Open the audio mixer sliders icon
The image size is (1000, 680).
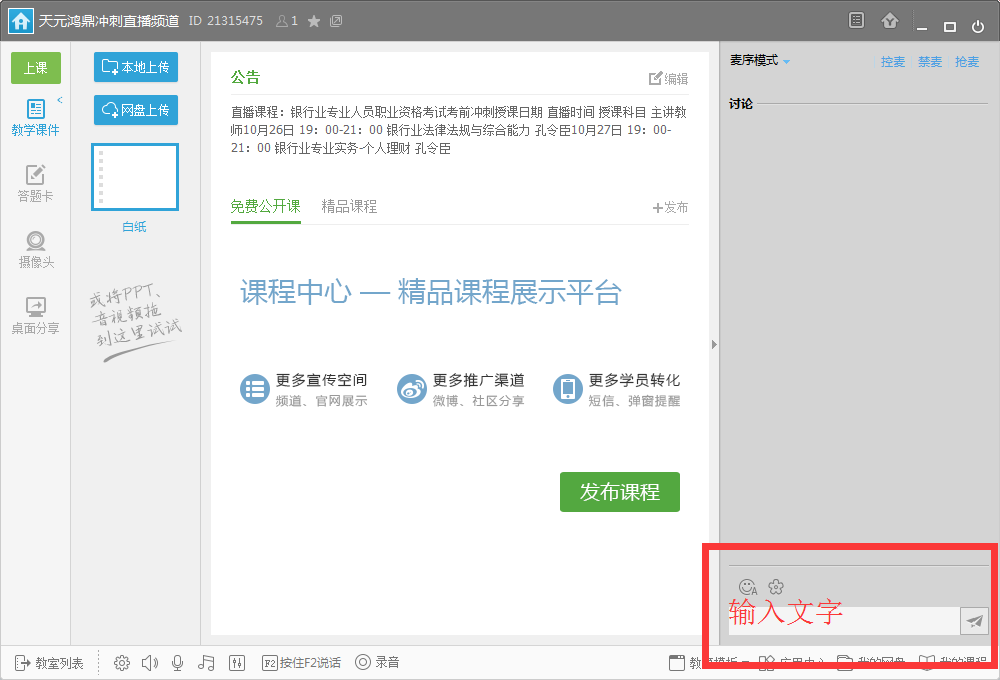pyautogui.click(x=237, y=662)
